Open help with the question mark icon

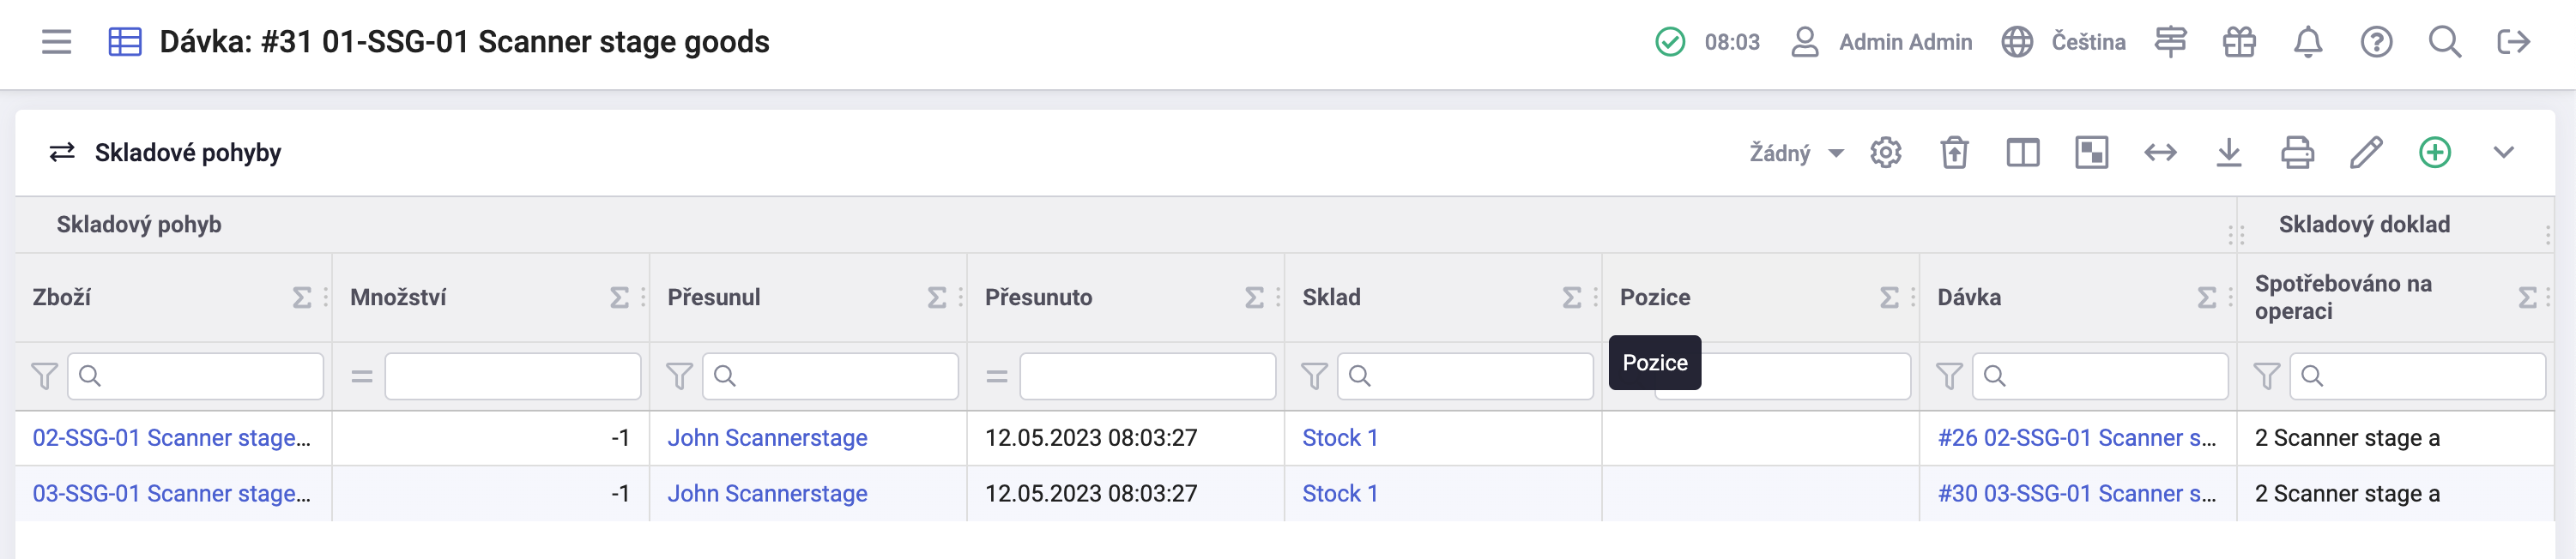(2377, 42)
